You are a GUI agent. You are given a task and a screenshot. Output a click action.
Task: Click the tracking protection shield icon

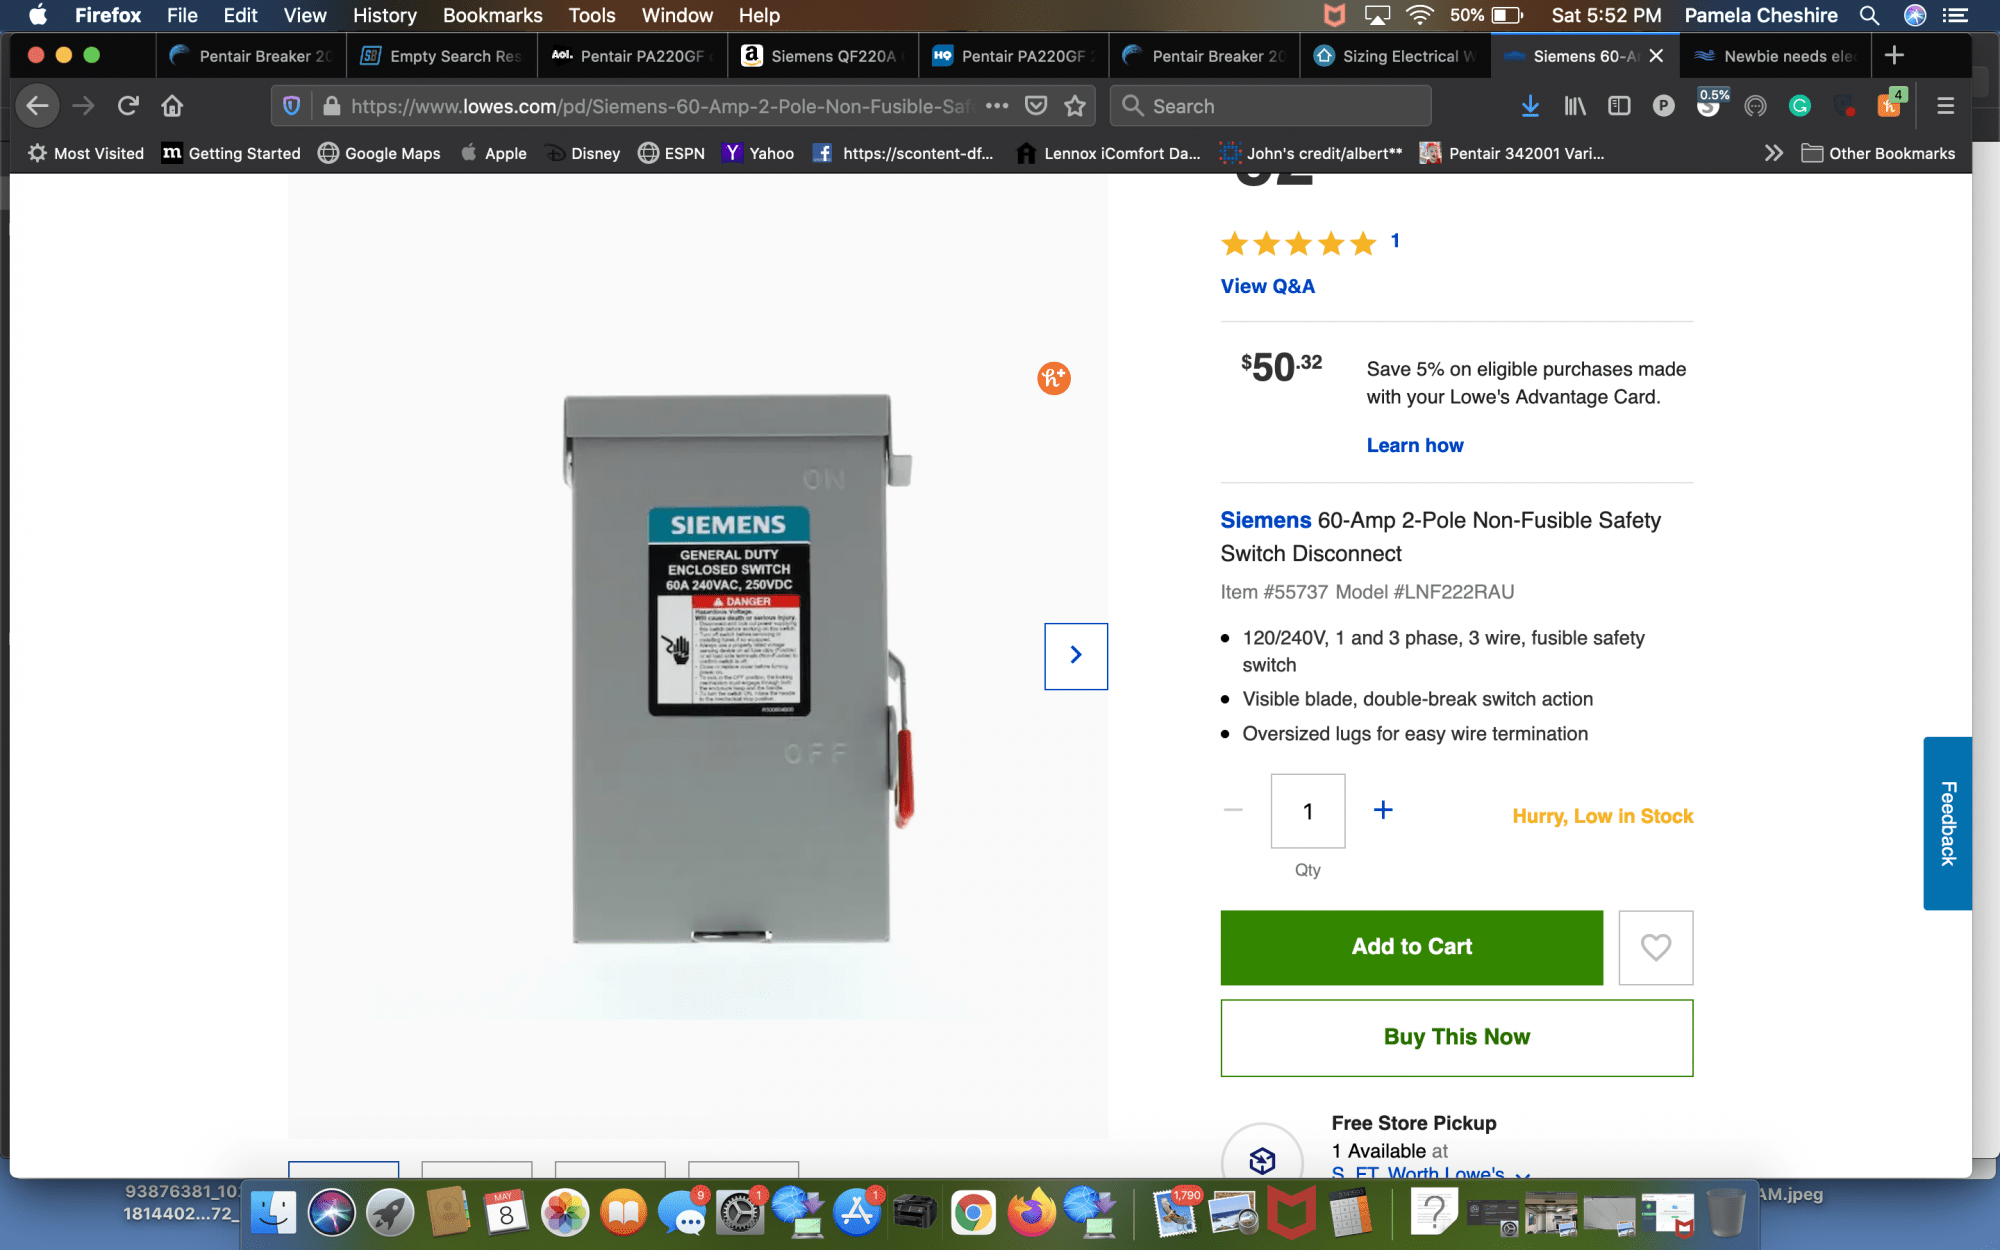point(291,106)
